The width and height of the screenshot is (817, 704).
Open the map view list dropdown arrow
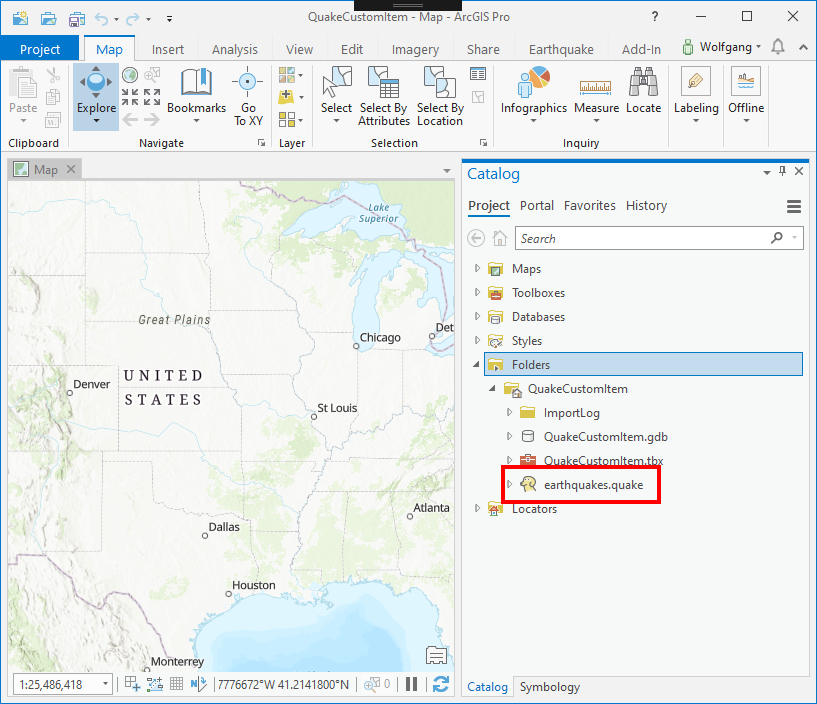click(447, 170)
